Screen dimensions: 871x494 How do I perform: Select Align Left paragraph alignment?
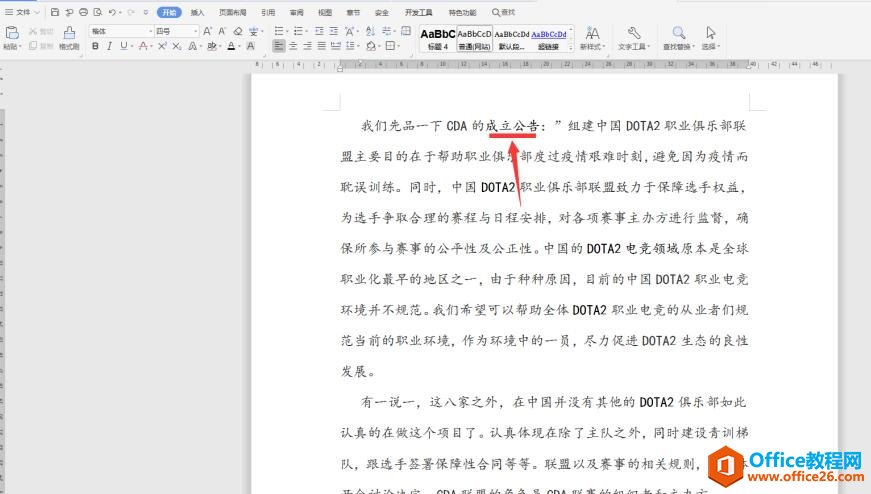[279, 46]
